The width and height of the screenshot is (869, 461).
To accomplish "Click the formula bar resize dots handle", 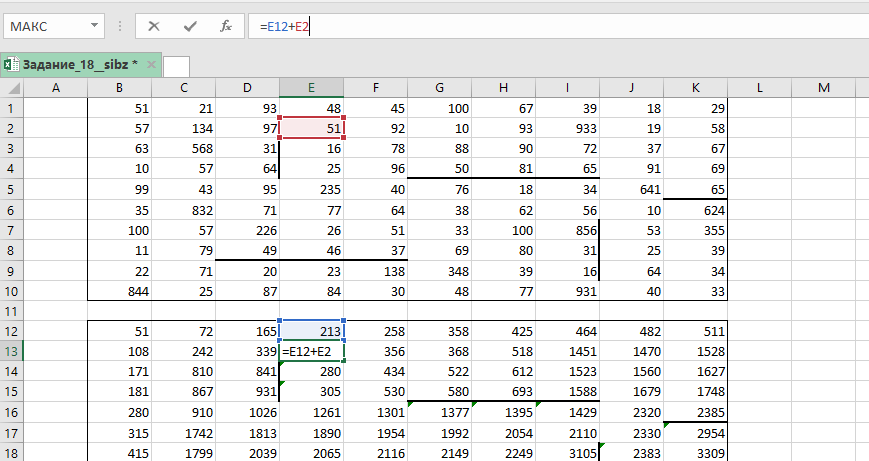I will tap(119, 26).
